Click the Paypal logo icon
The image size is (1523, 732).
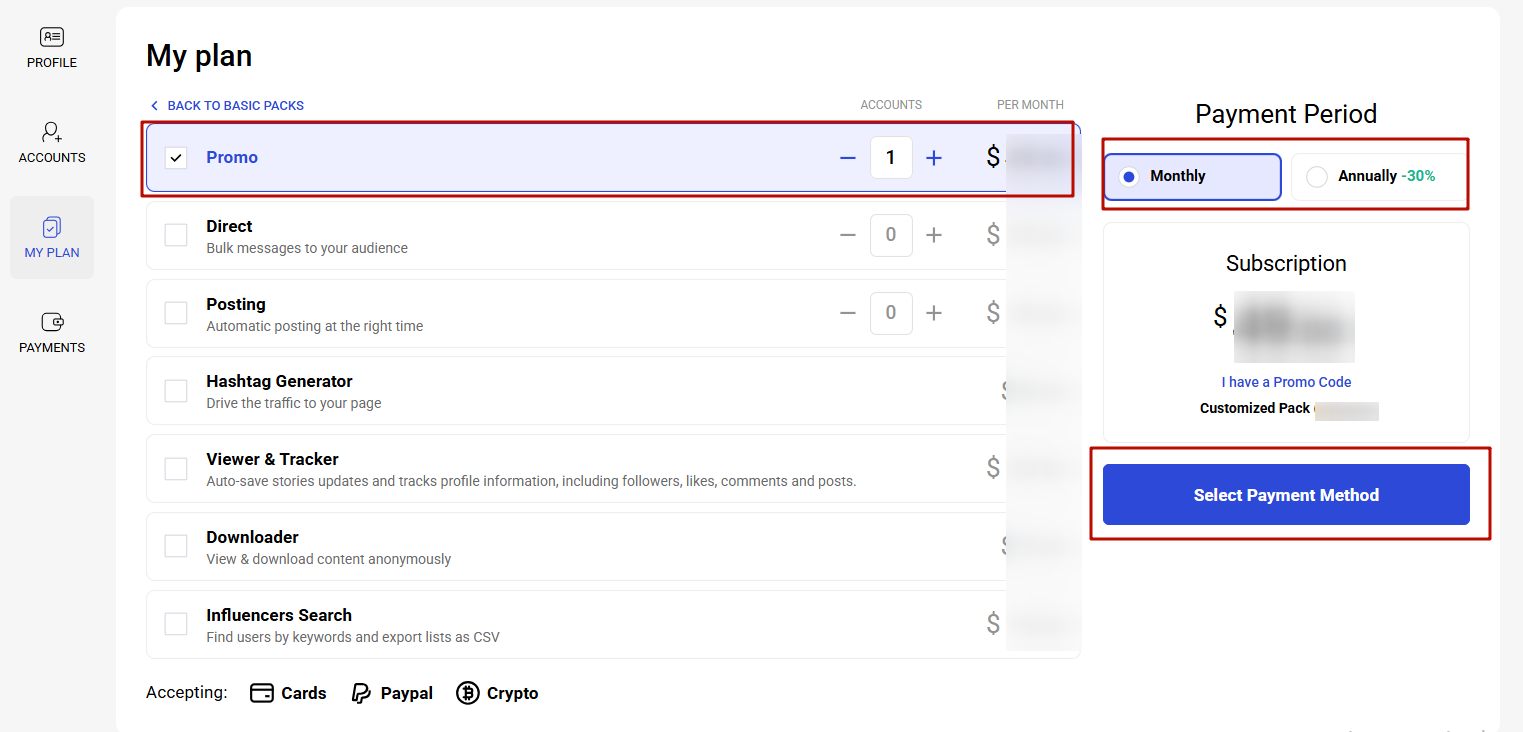(x=362, y=693)
